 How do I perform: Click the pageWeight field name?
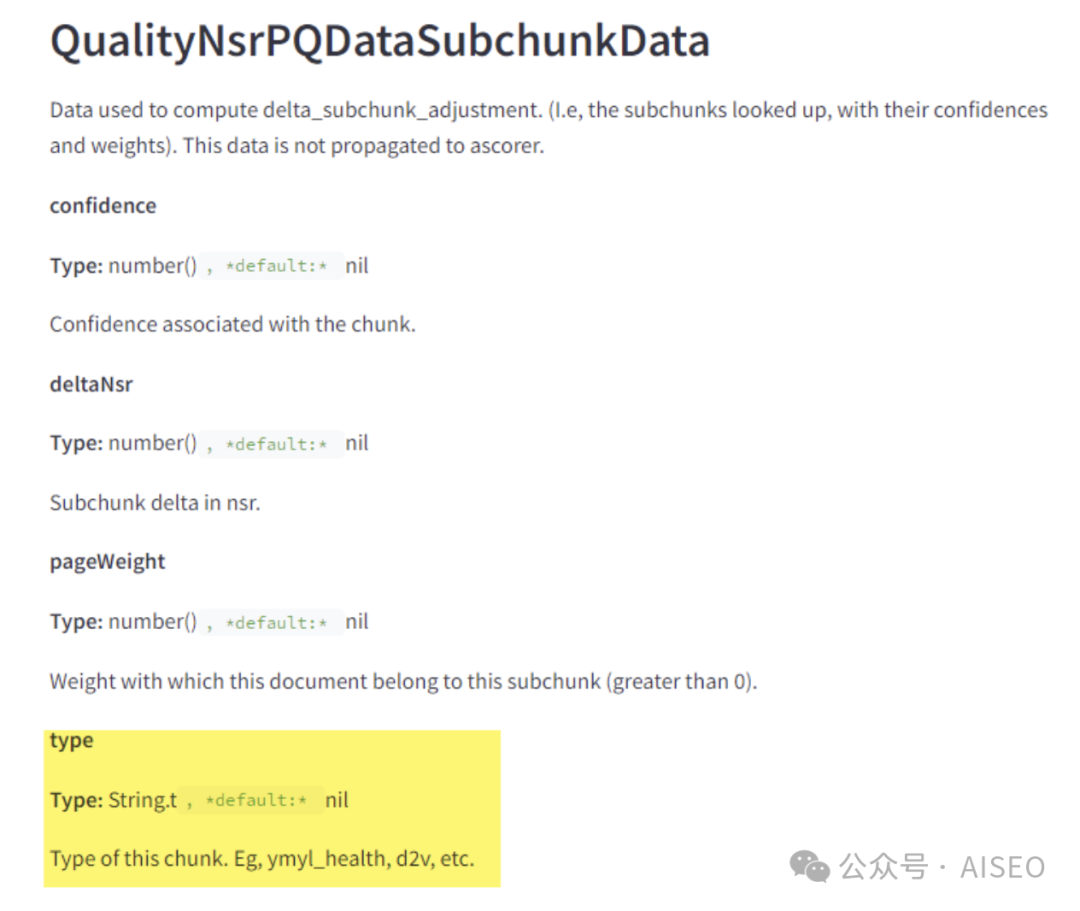107,562
